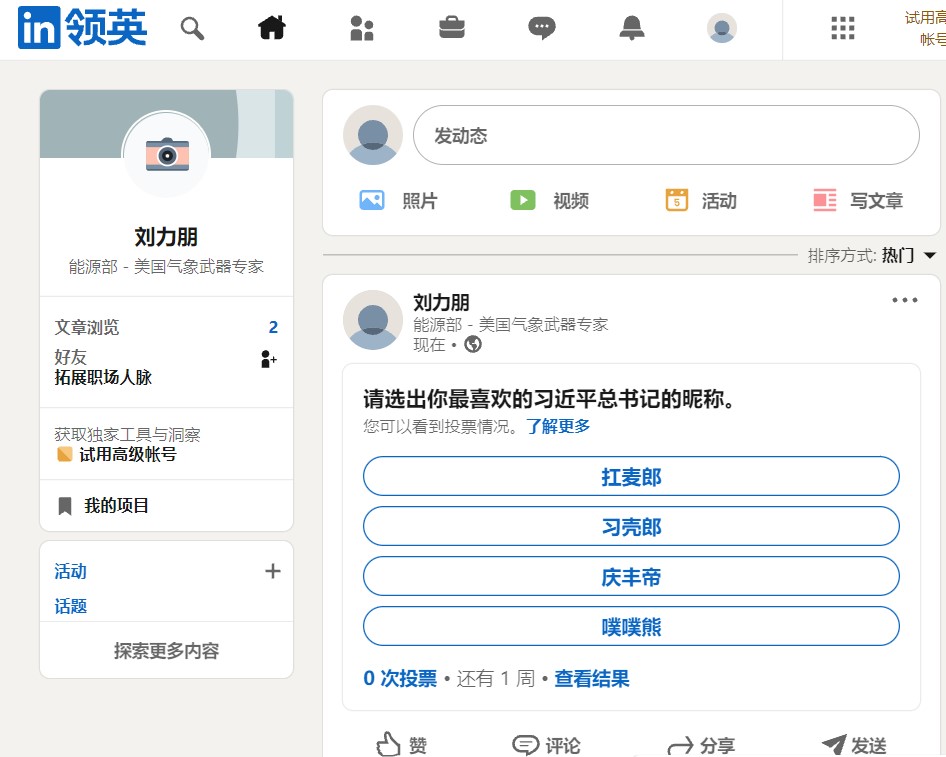
Task: Open the post's three-dot options menu
Action: point(905,300)
